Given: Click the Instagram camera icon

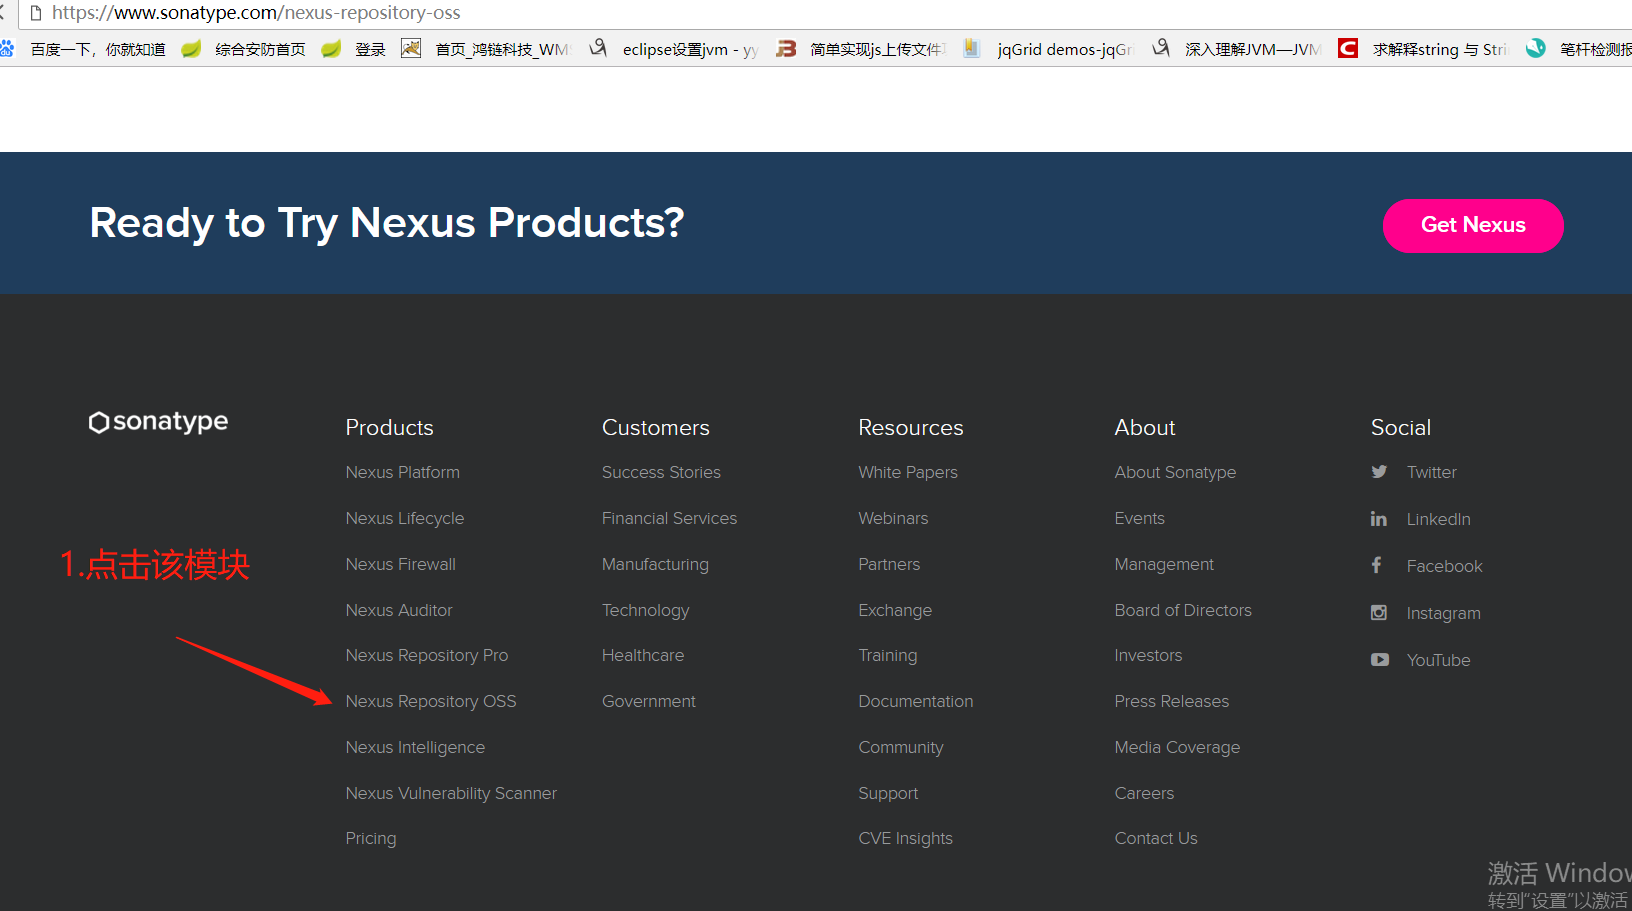Looking at the screenshot, I should [x=1379, y=612].
